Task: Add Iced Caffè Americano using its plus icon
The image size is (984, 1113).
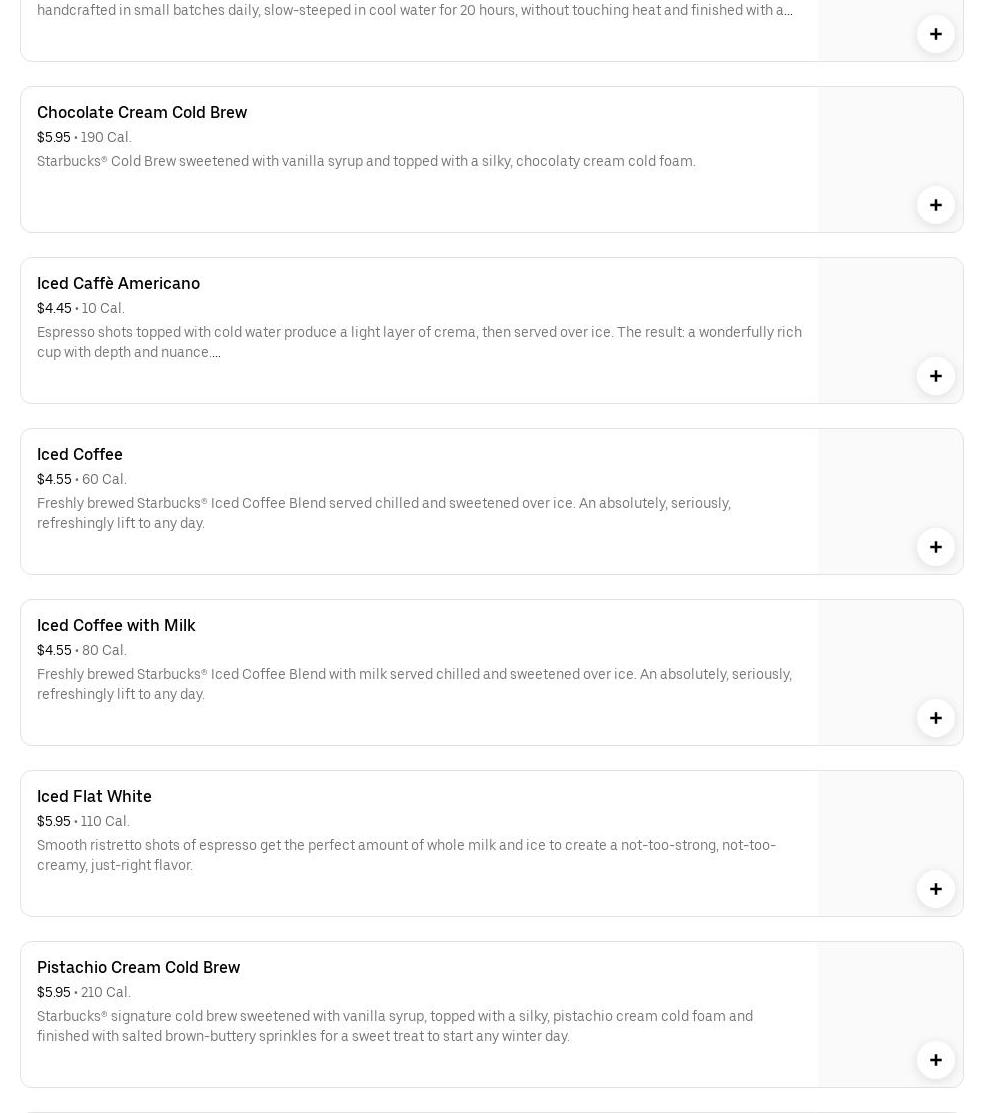Action: 935,376
